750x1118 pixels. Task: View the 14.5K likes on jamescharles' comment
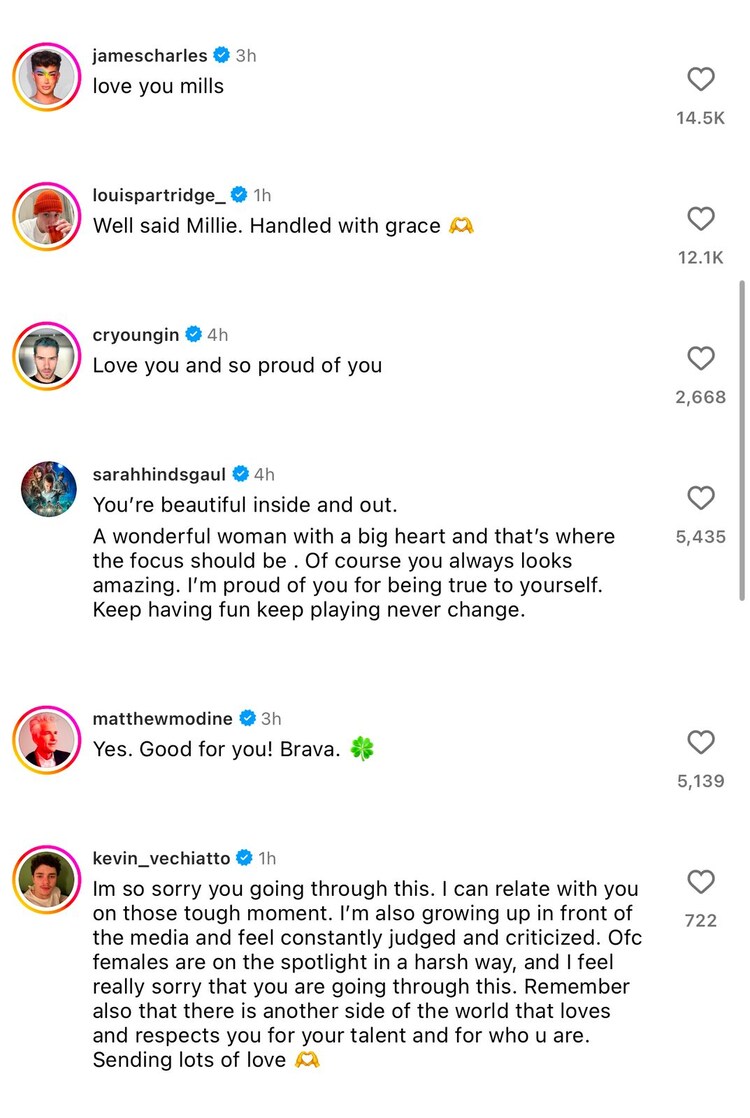pyautogui.click(x=701, y=117)
